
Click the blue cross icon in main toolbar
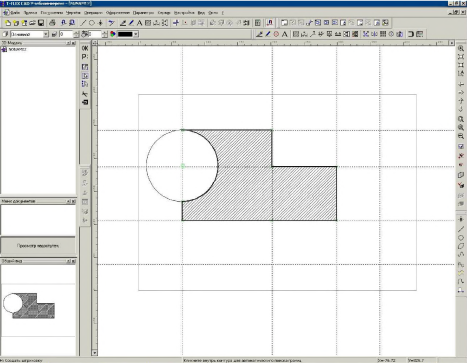click(176, 23)
